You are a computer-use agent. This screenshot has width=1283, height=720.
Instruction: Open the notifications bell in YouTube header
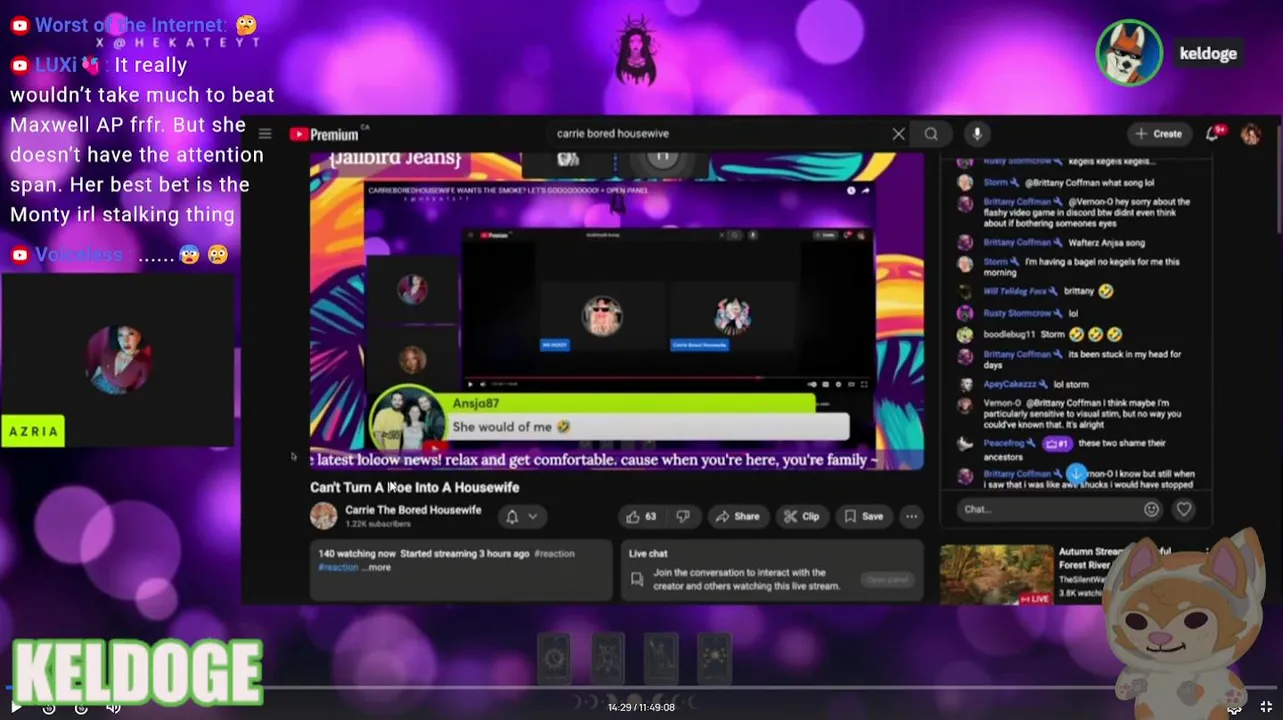click(1213, 133)
